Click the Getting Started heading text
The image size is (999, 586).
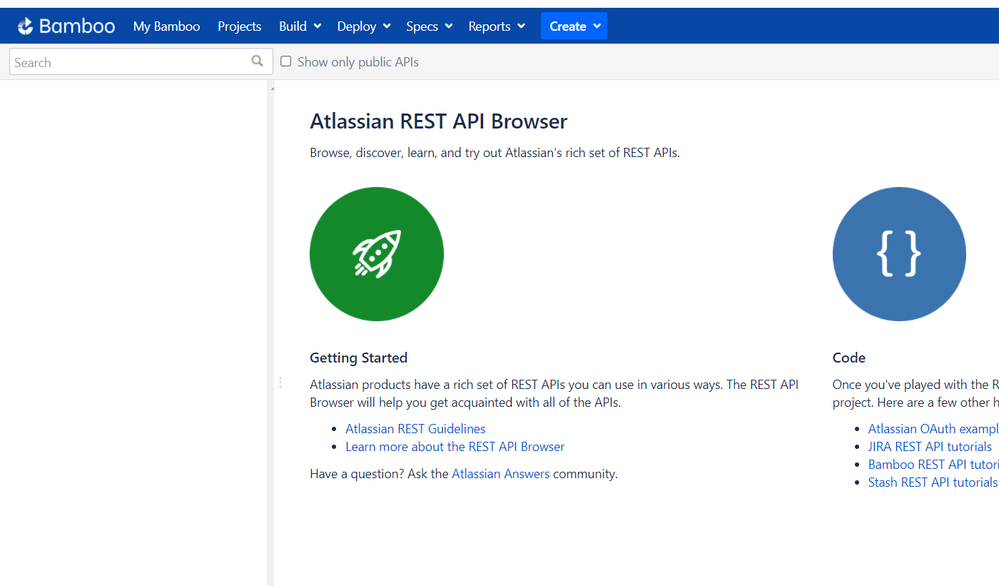click(x=359, y=357)
